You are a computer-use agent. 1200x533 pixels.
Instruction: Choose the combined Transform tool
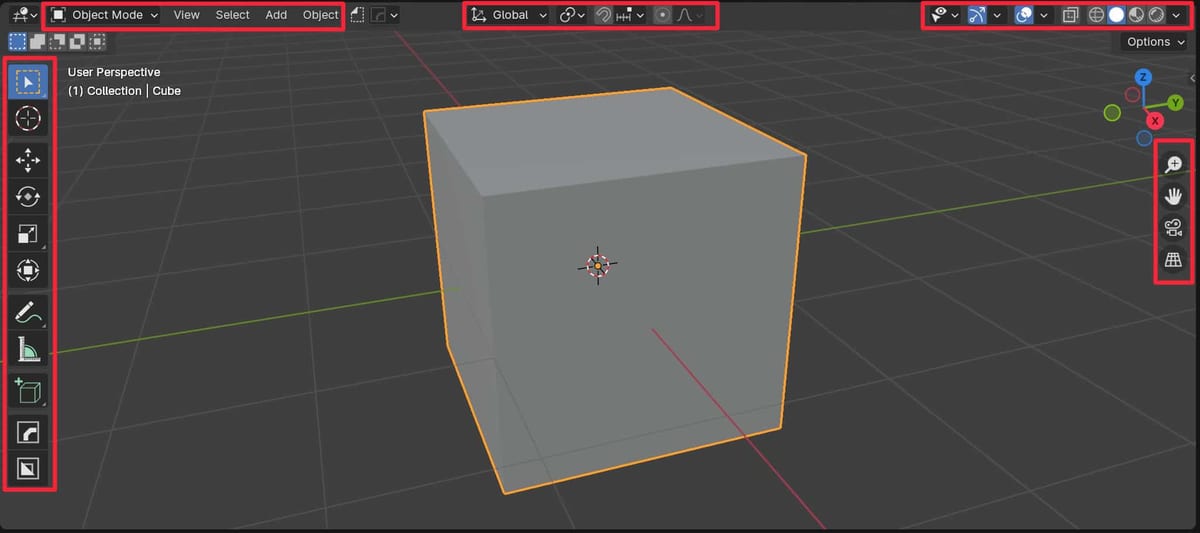pos(29,271)
